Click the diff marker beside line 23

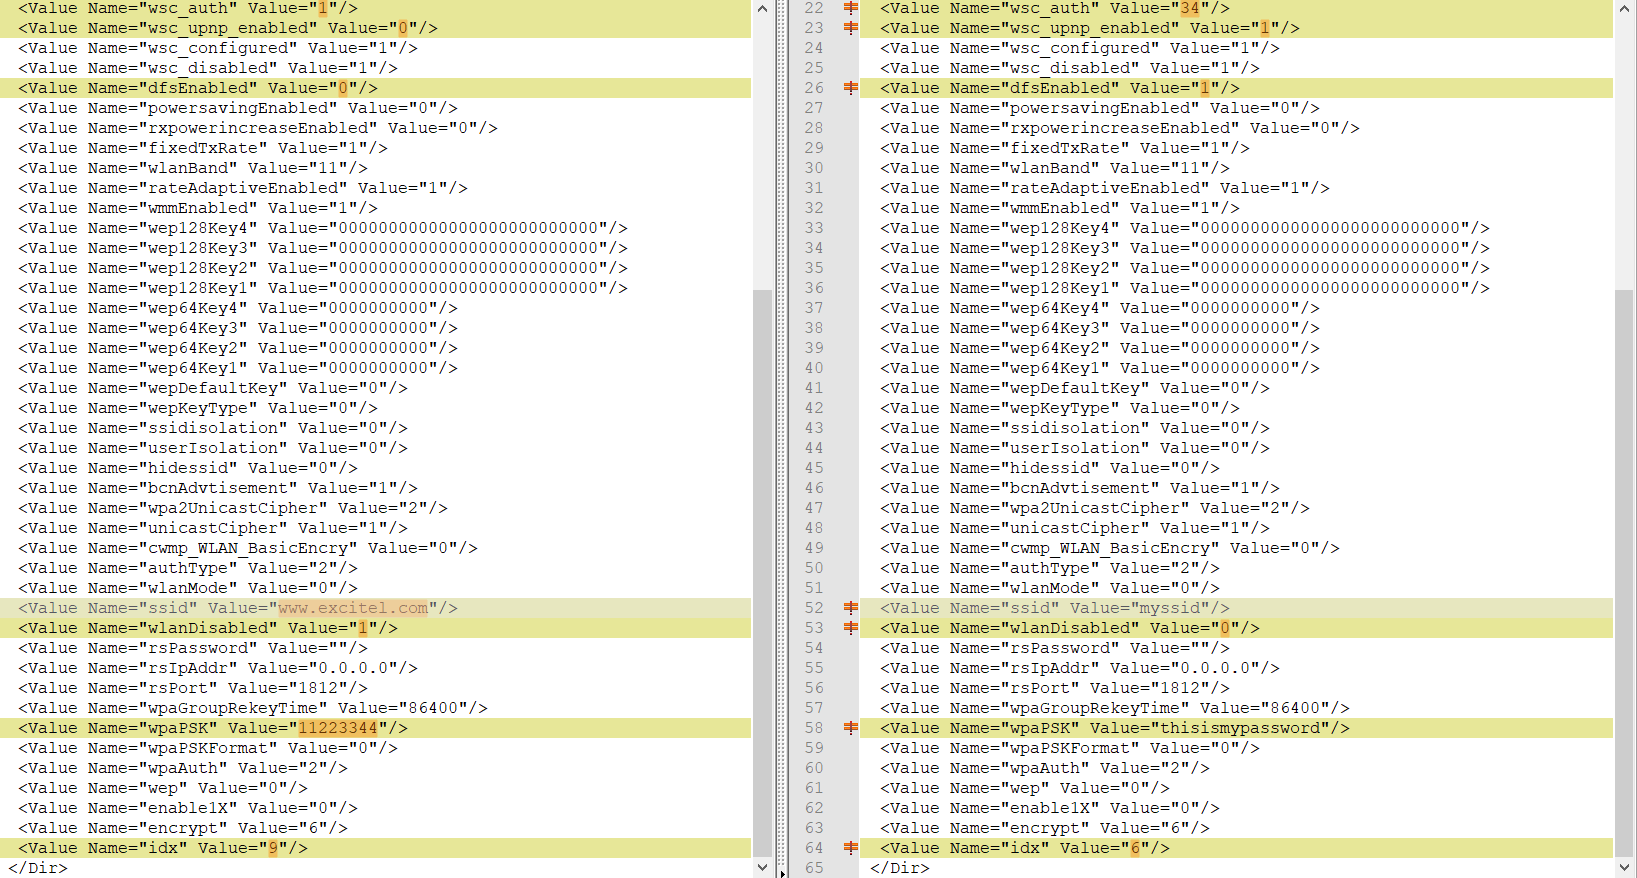[x=850, y=28]
